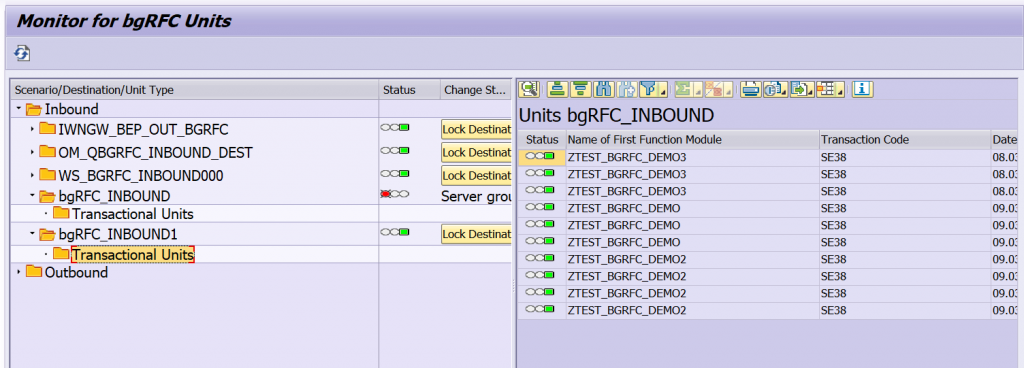Open the layout grid icon's dropdown arrow
Viewport: 1024px width, 368px height.
840,93
